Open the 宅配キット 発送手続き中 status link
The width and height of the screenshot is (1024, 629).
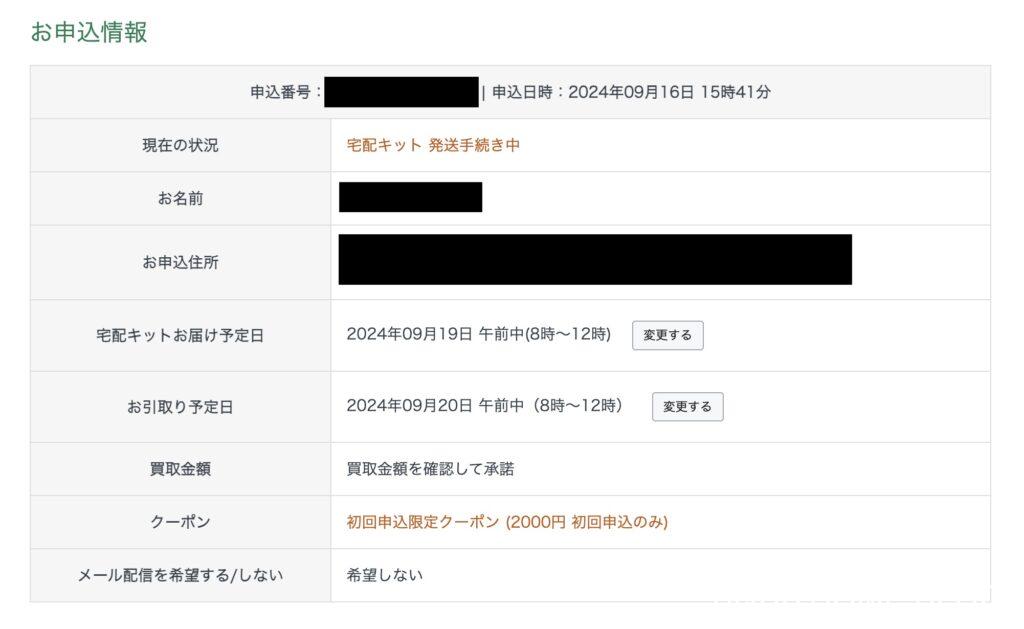pos(433,145)
